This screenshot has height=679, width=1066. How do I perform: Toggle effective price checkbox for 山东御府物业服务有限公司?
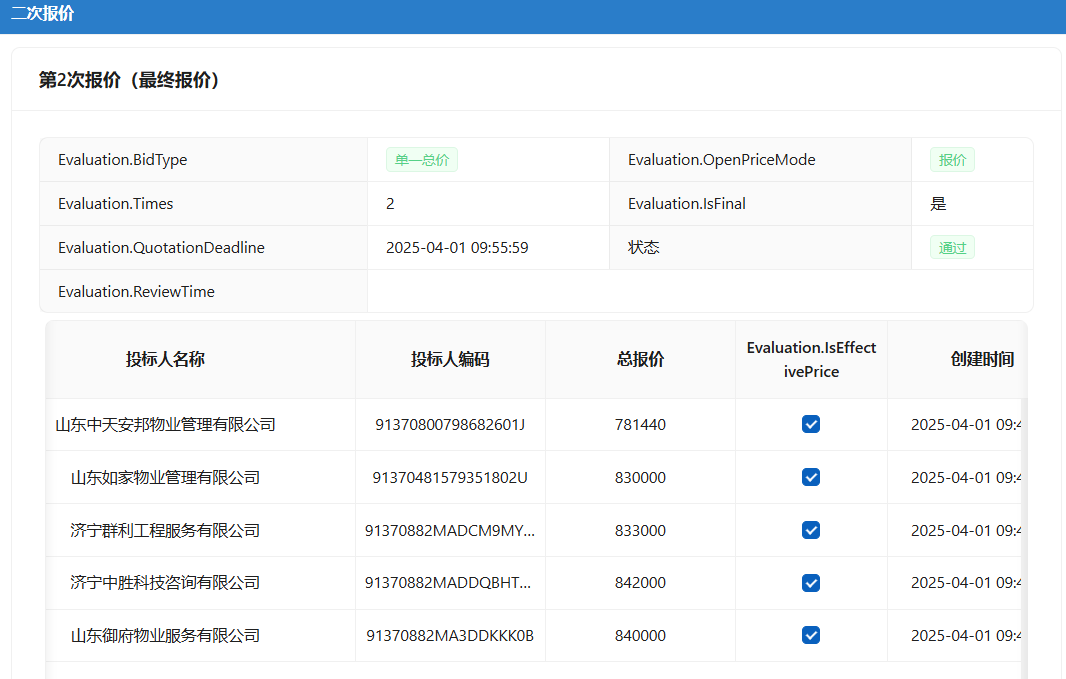click(x=810, y=636)
